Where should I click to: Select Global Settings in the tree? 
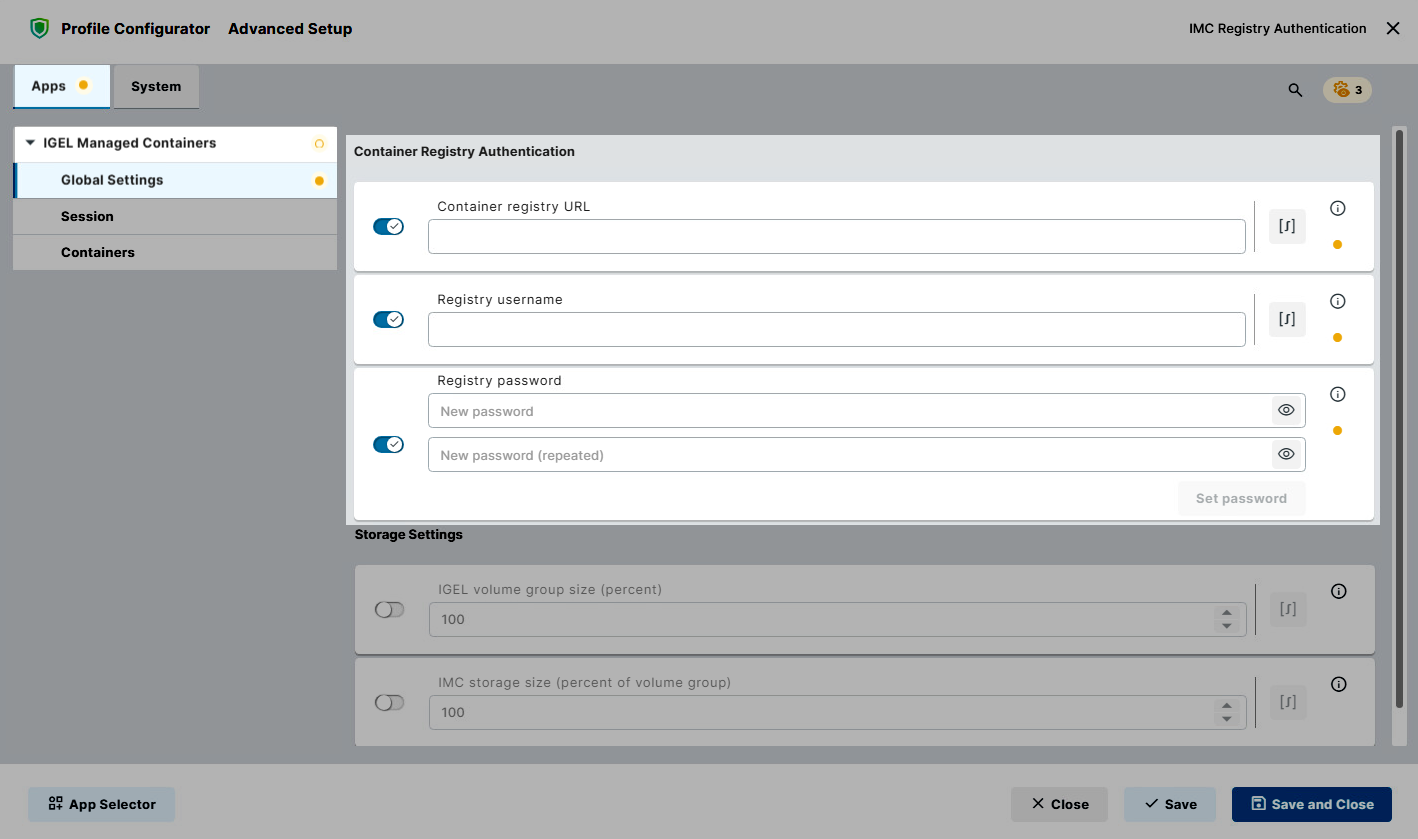175,180
